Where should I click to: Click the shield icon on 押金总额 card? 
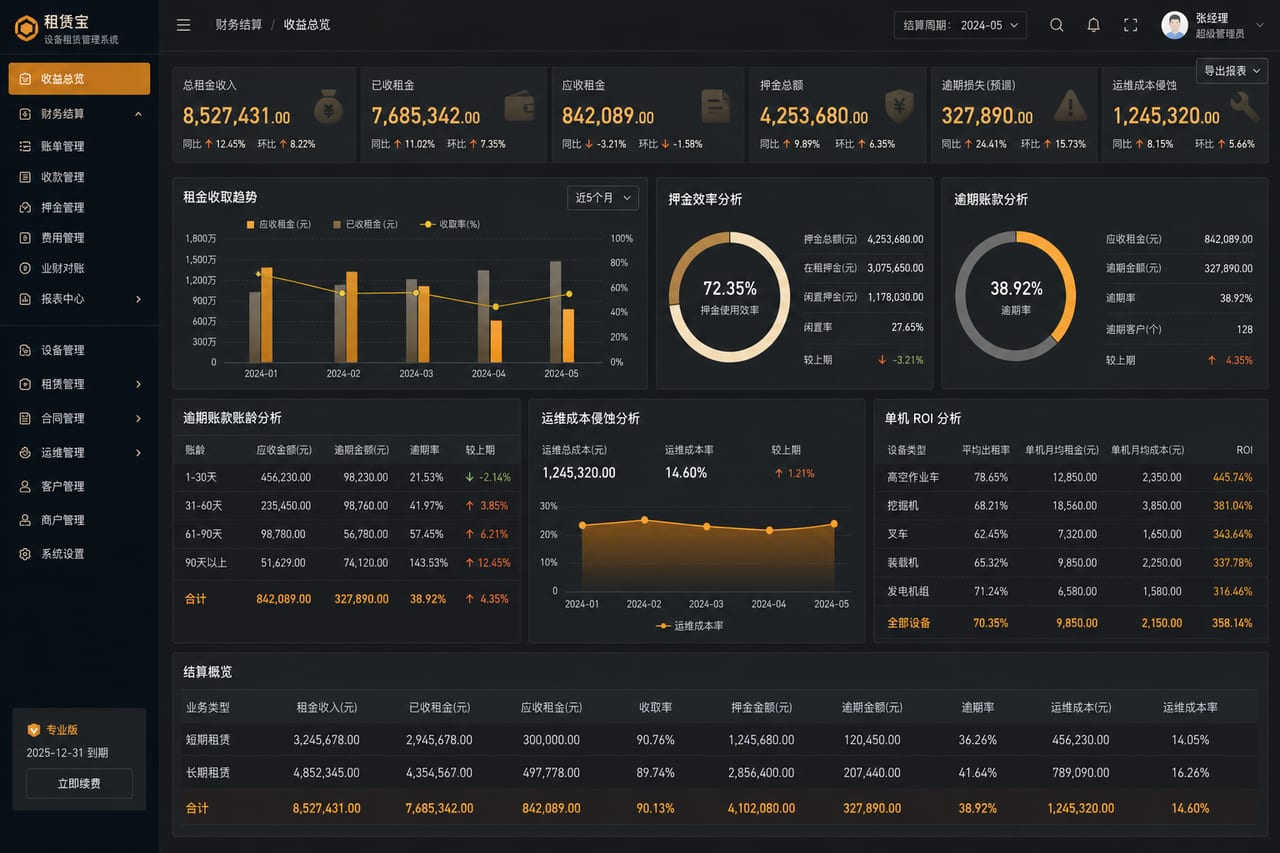coord(899,105)
